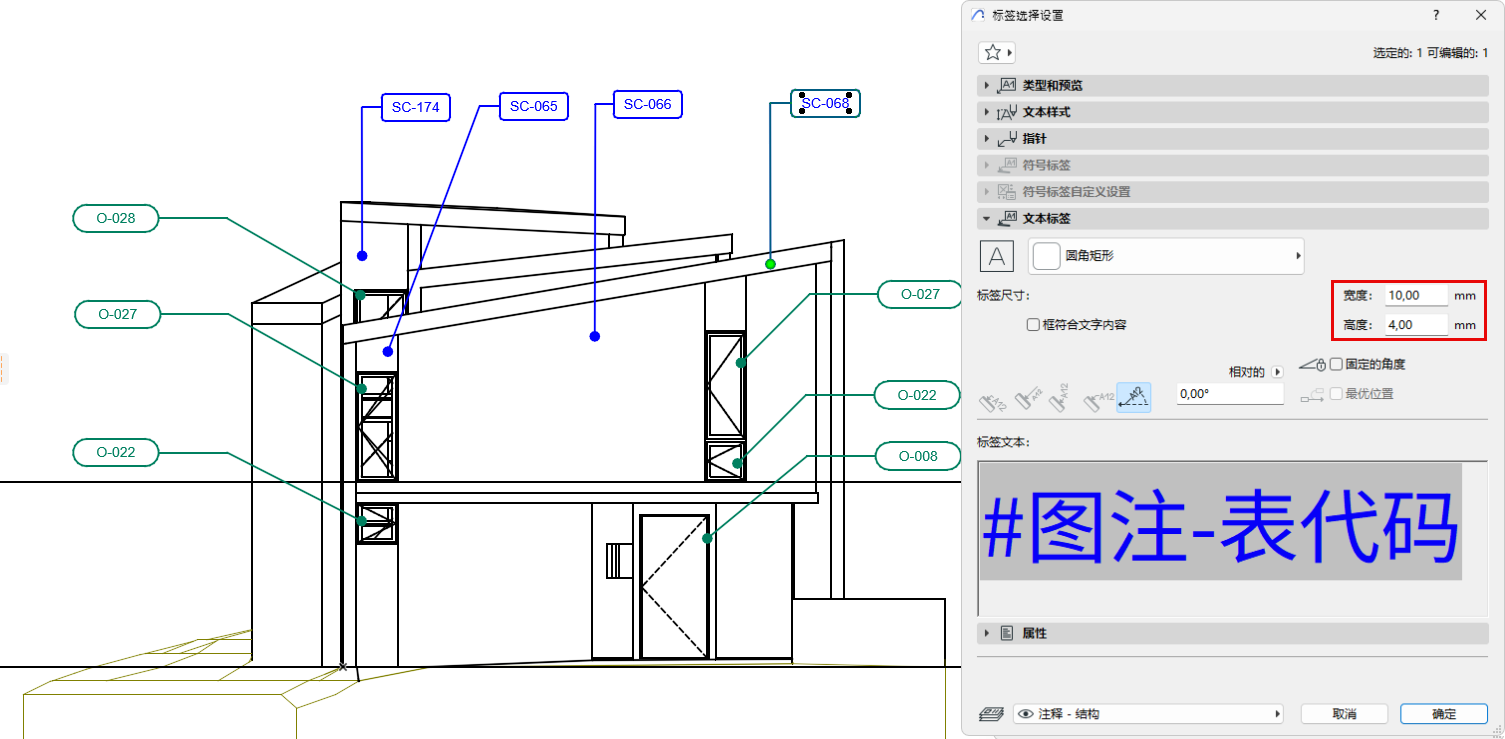This screenshot has height=739, width=1505.
Task: Collapse the 文本标签 section
Action: coord(986,218)
